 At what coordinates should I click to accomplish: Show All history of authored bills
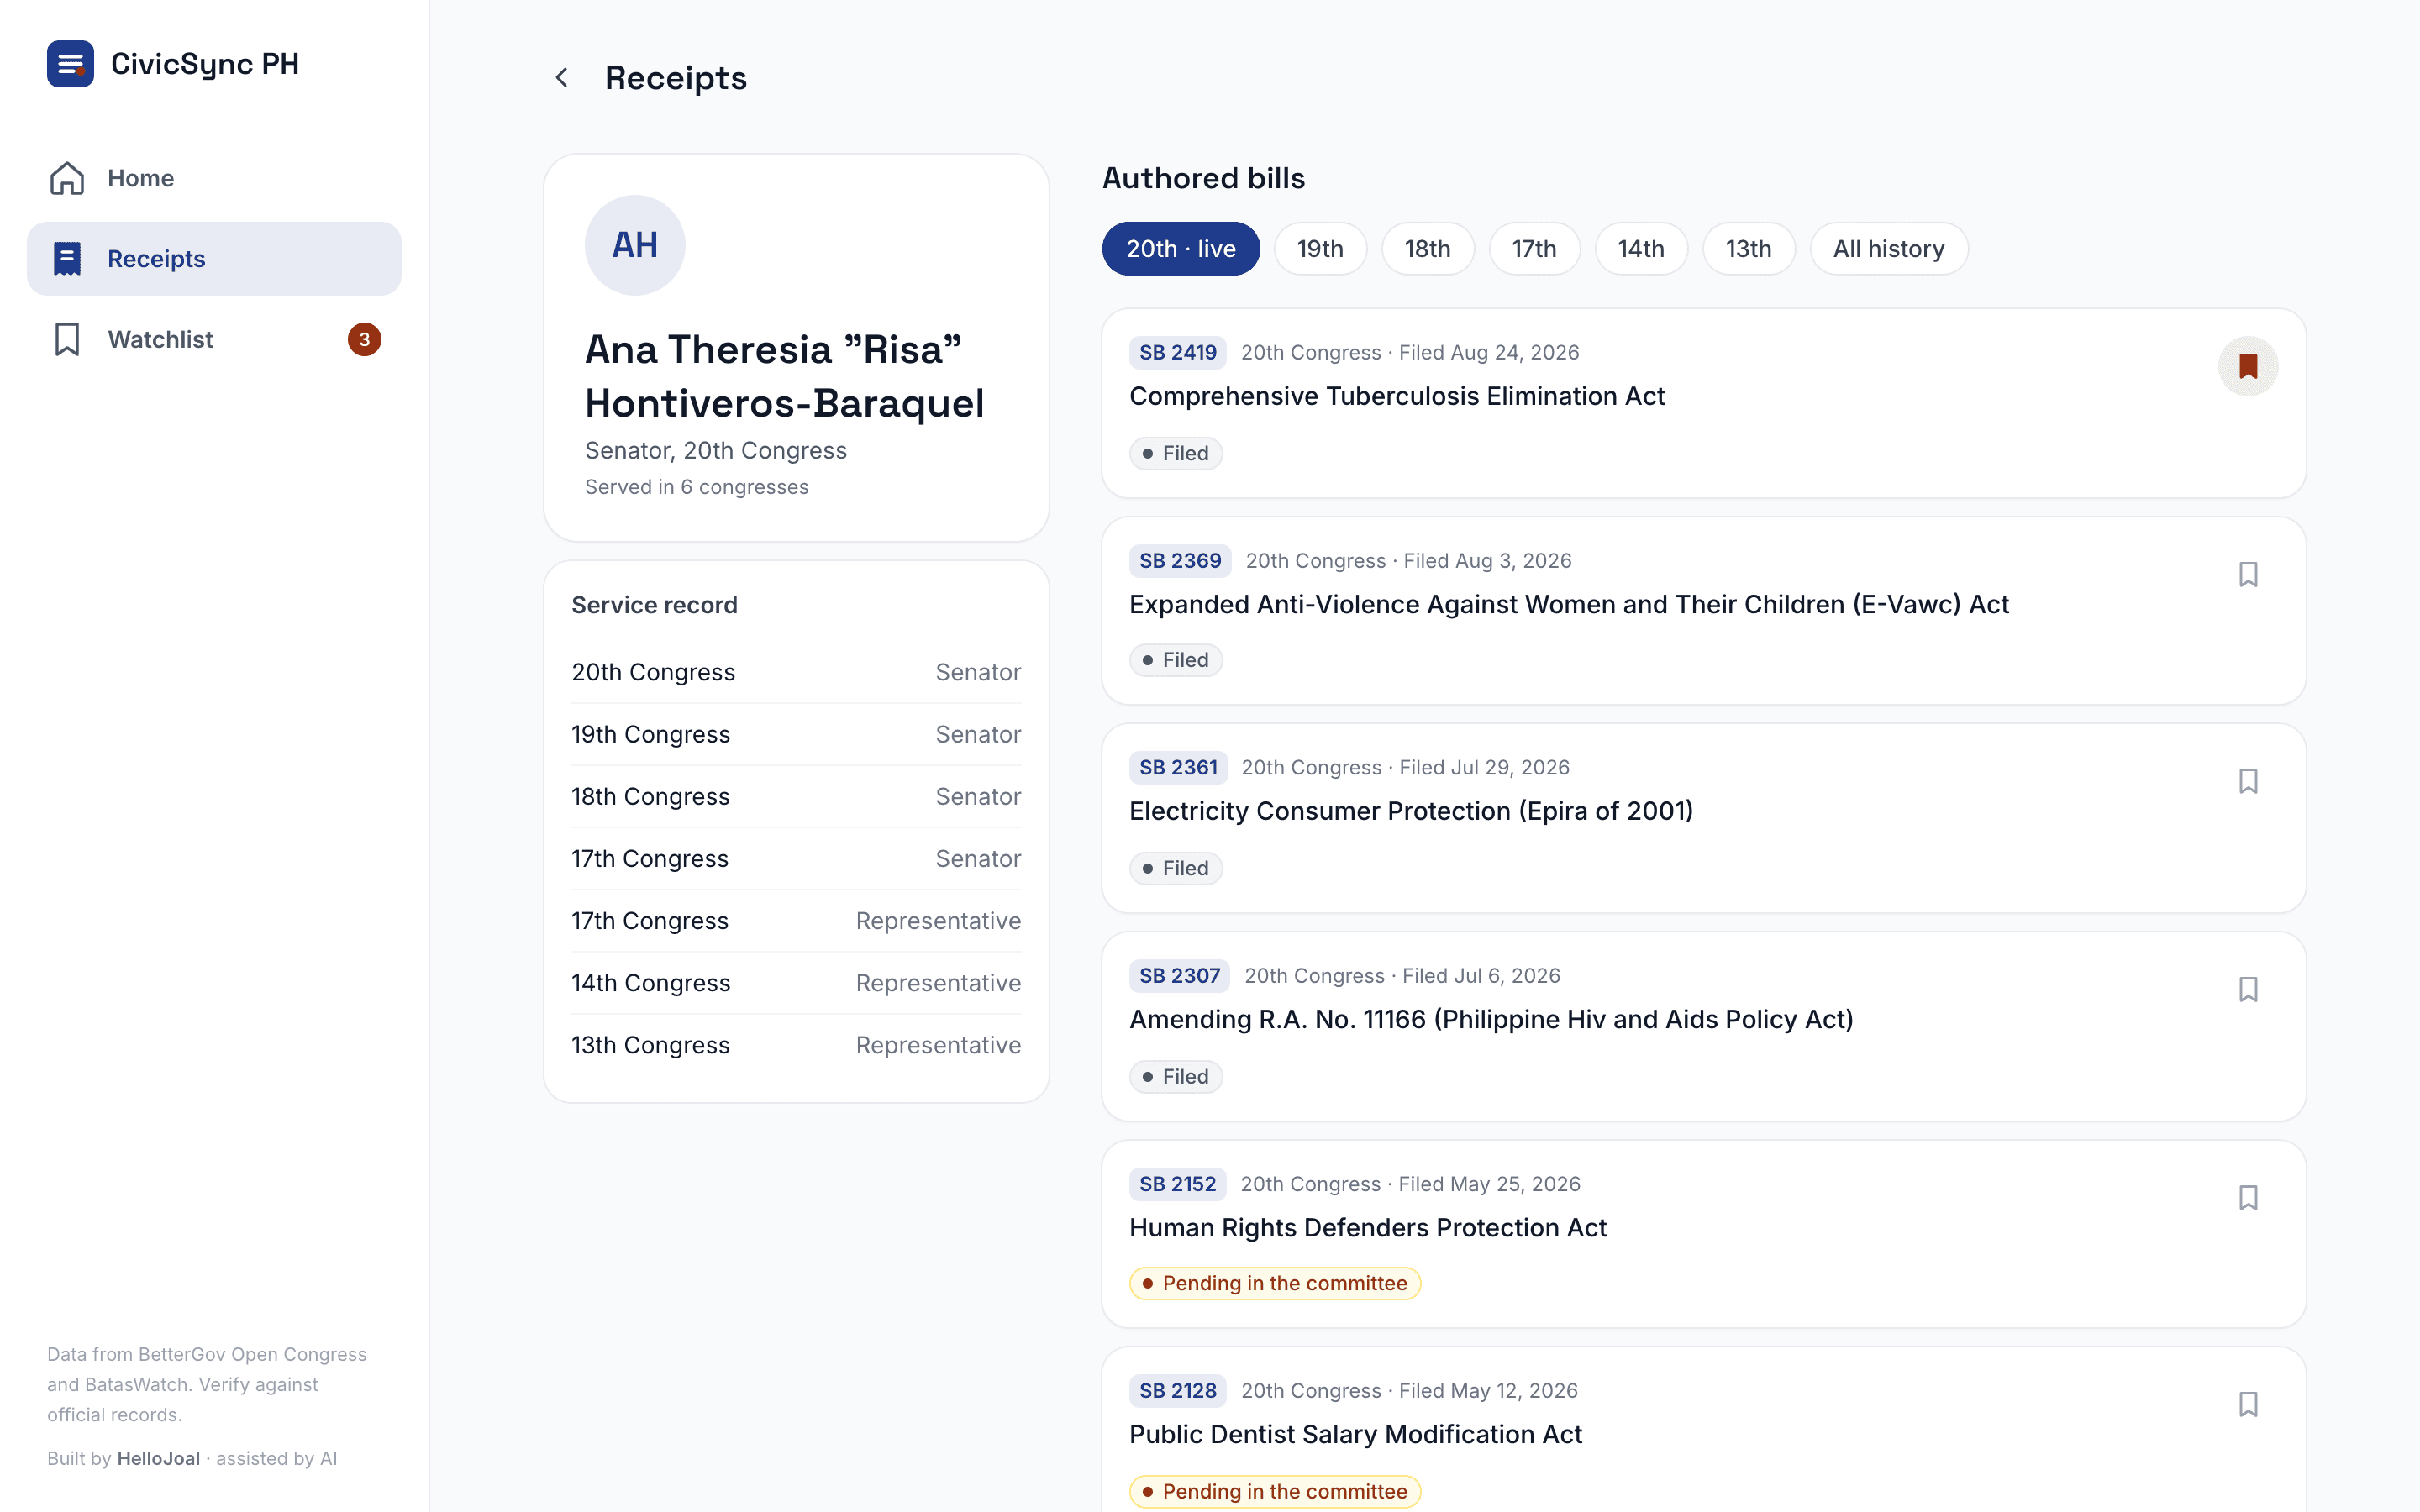(1889, 249)
